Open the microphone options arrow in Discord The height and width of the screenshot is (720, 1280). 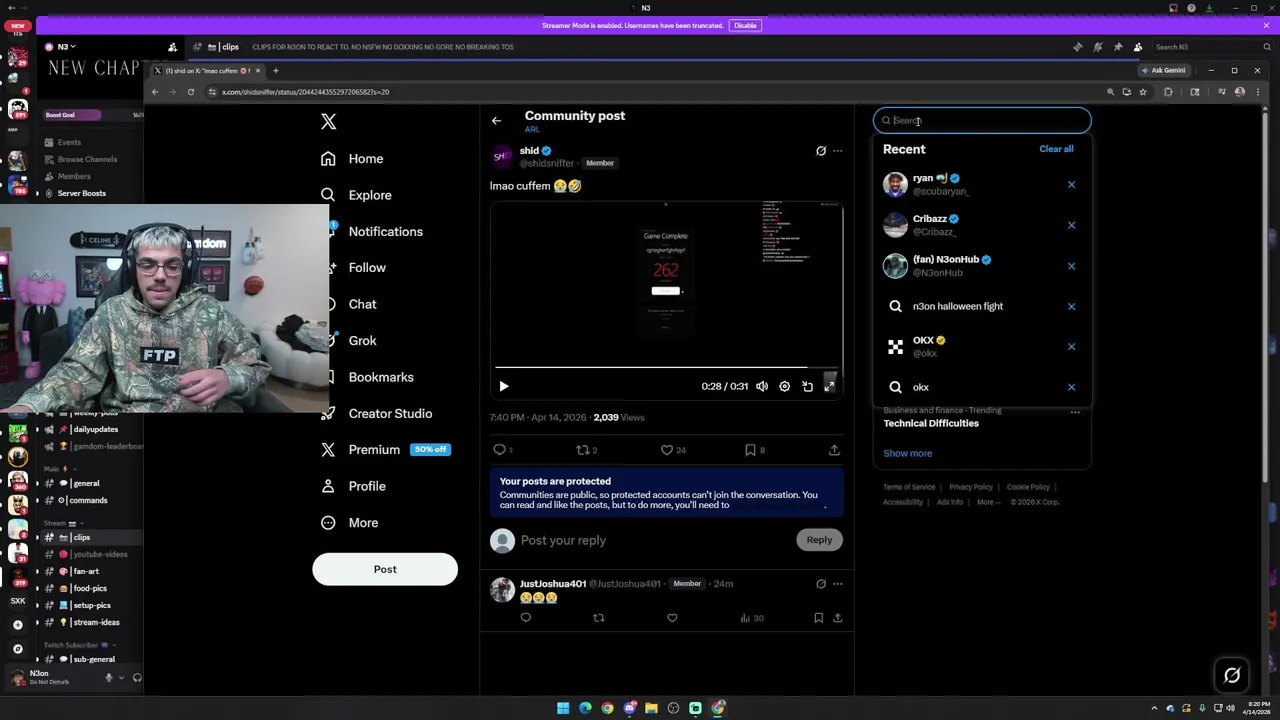pyautogui.click(x=121, y=678)
